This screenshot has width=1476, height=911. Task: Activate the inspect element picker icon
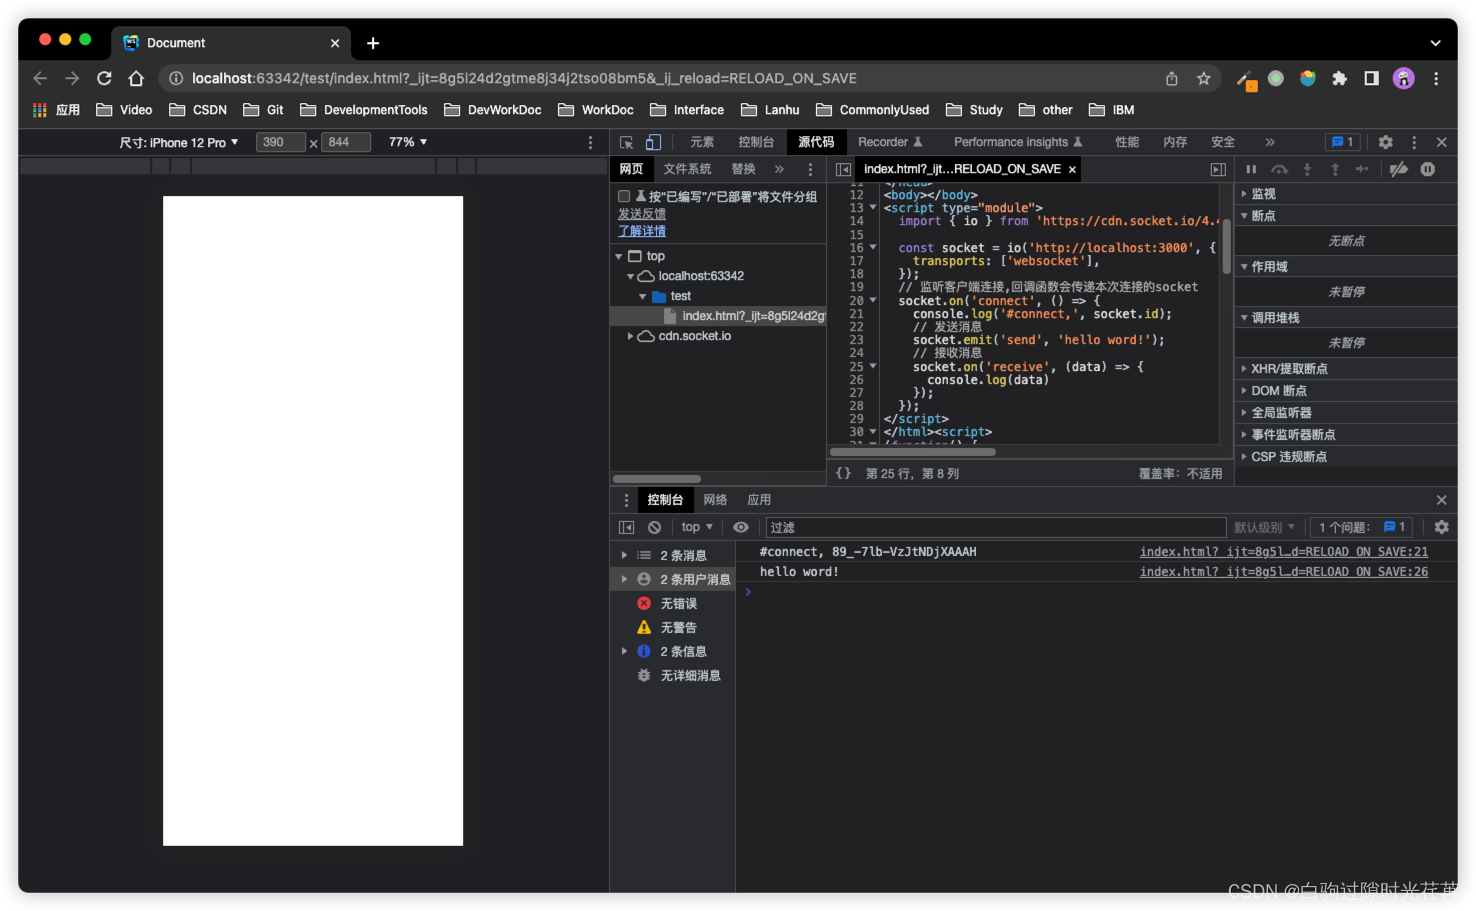[x=626, y=142]
